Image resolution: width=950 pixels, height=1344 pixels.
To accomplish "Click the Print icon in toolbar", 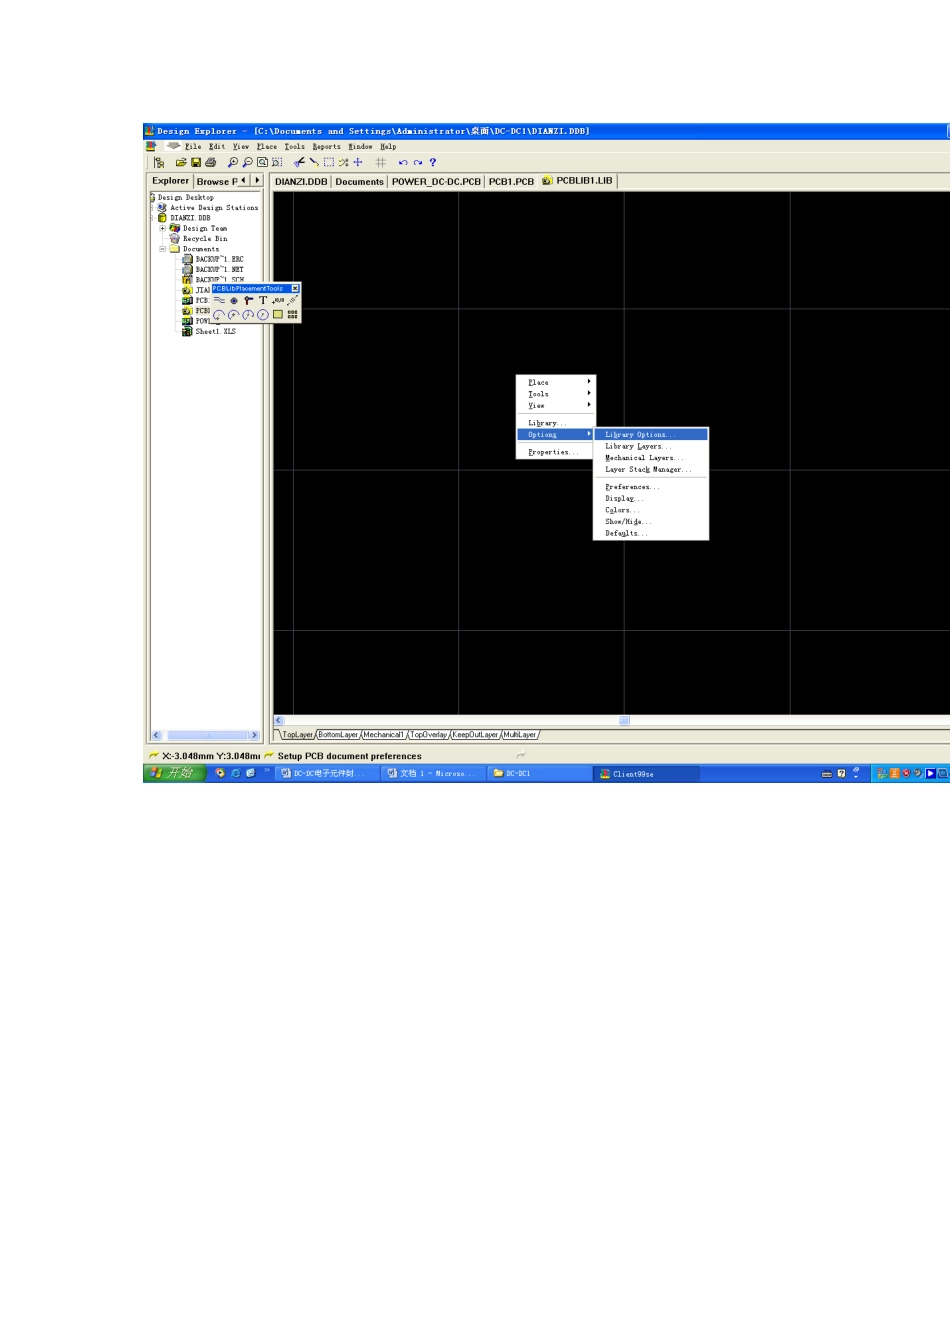I will pos(210,162).
